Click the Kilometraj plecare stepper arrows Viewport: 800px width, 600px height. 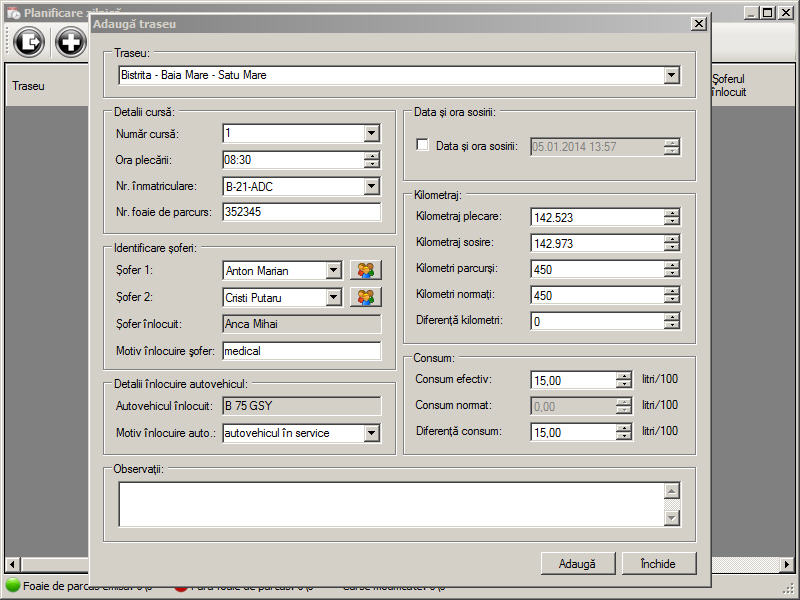[x=672, y=217]
